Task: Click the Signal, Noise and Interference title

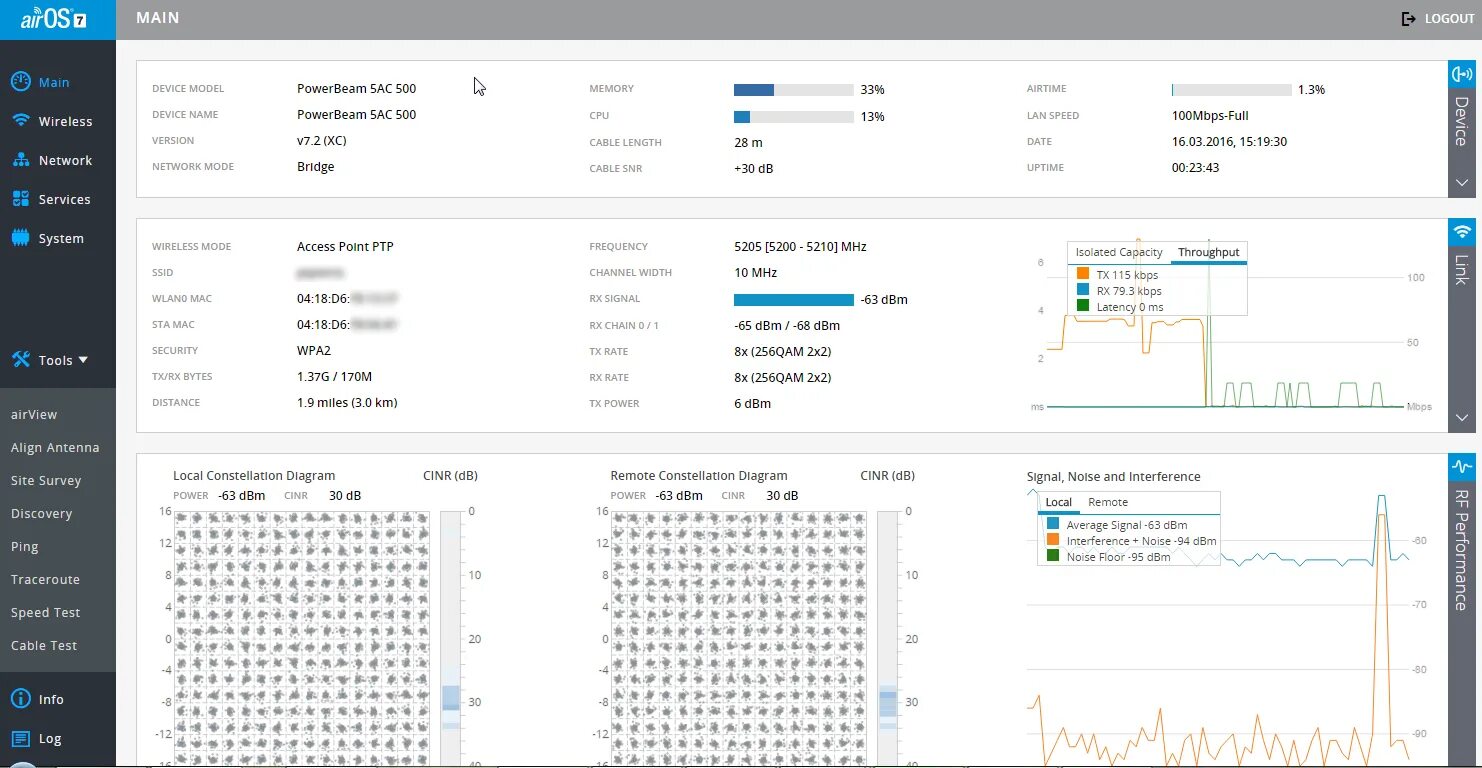Action: pyautogui.click(x=1113, y=476)
